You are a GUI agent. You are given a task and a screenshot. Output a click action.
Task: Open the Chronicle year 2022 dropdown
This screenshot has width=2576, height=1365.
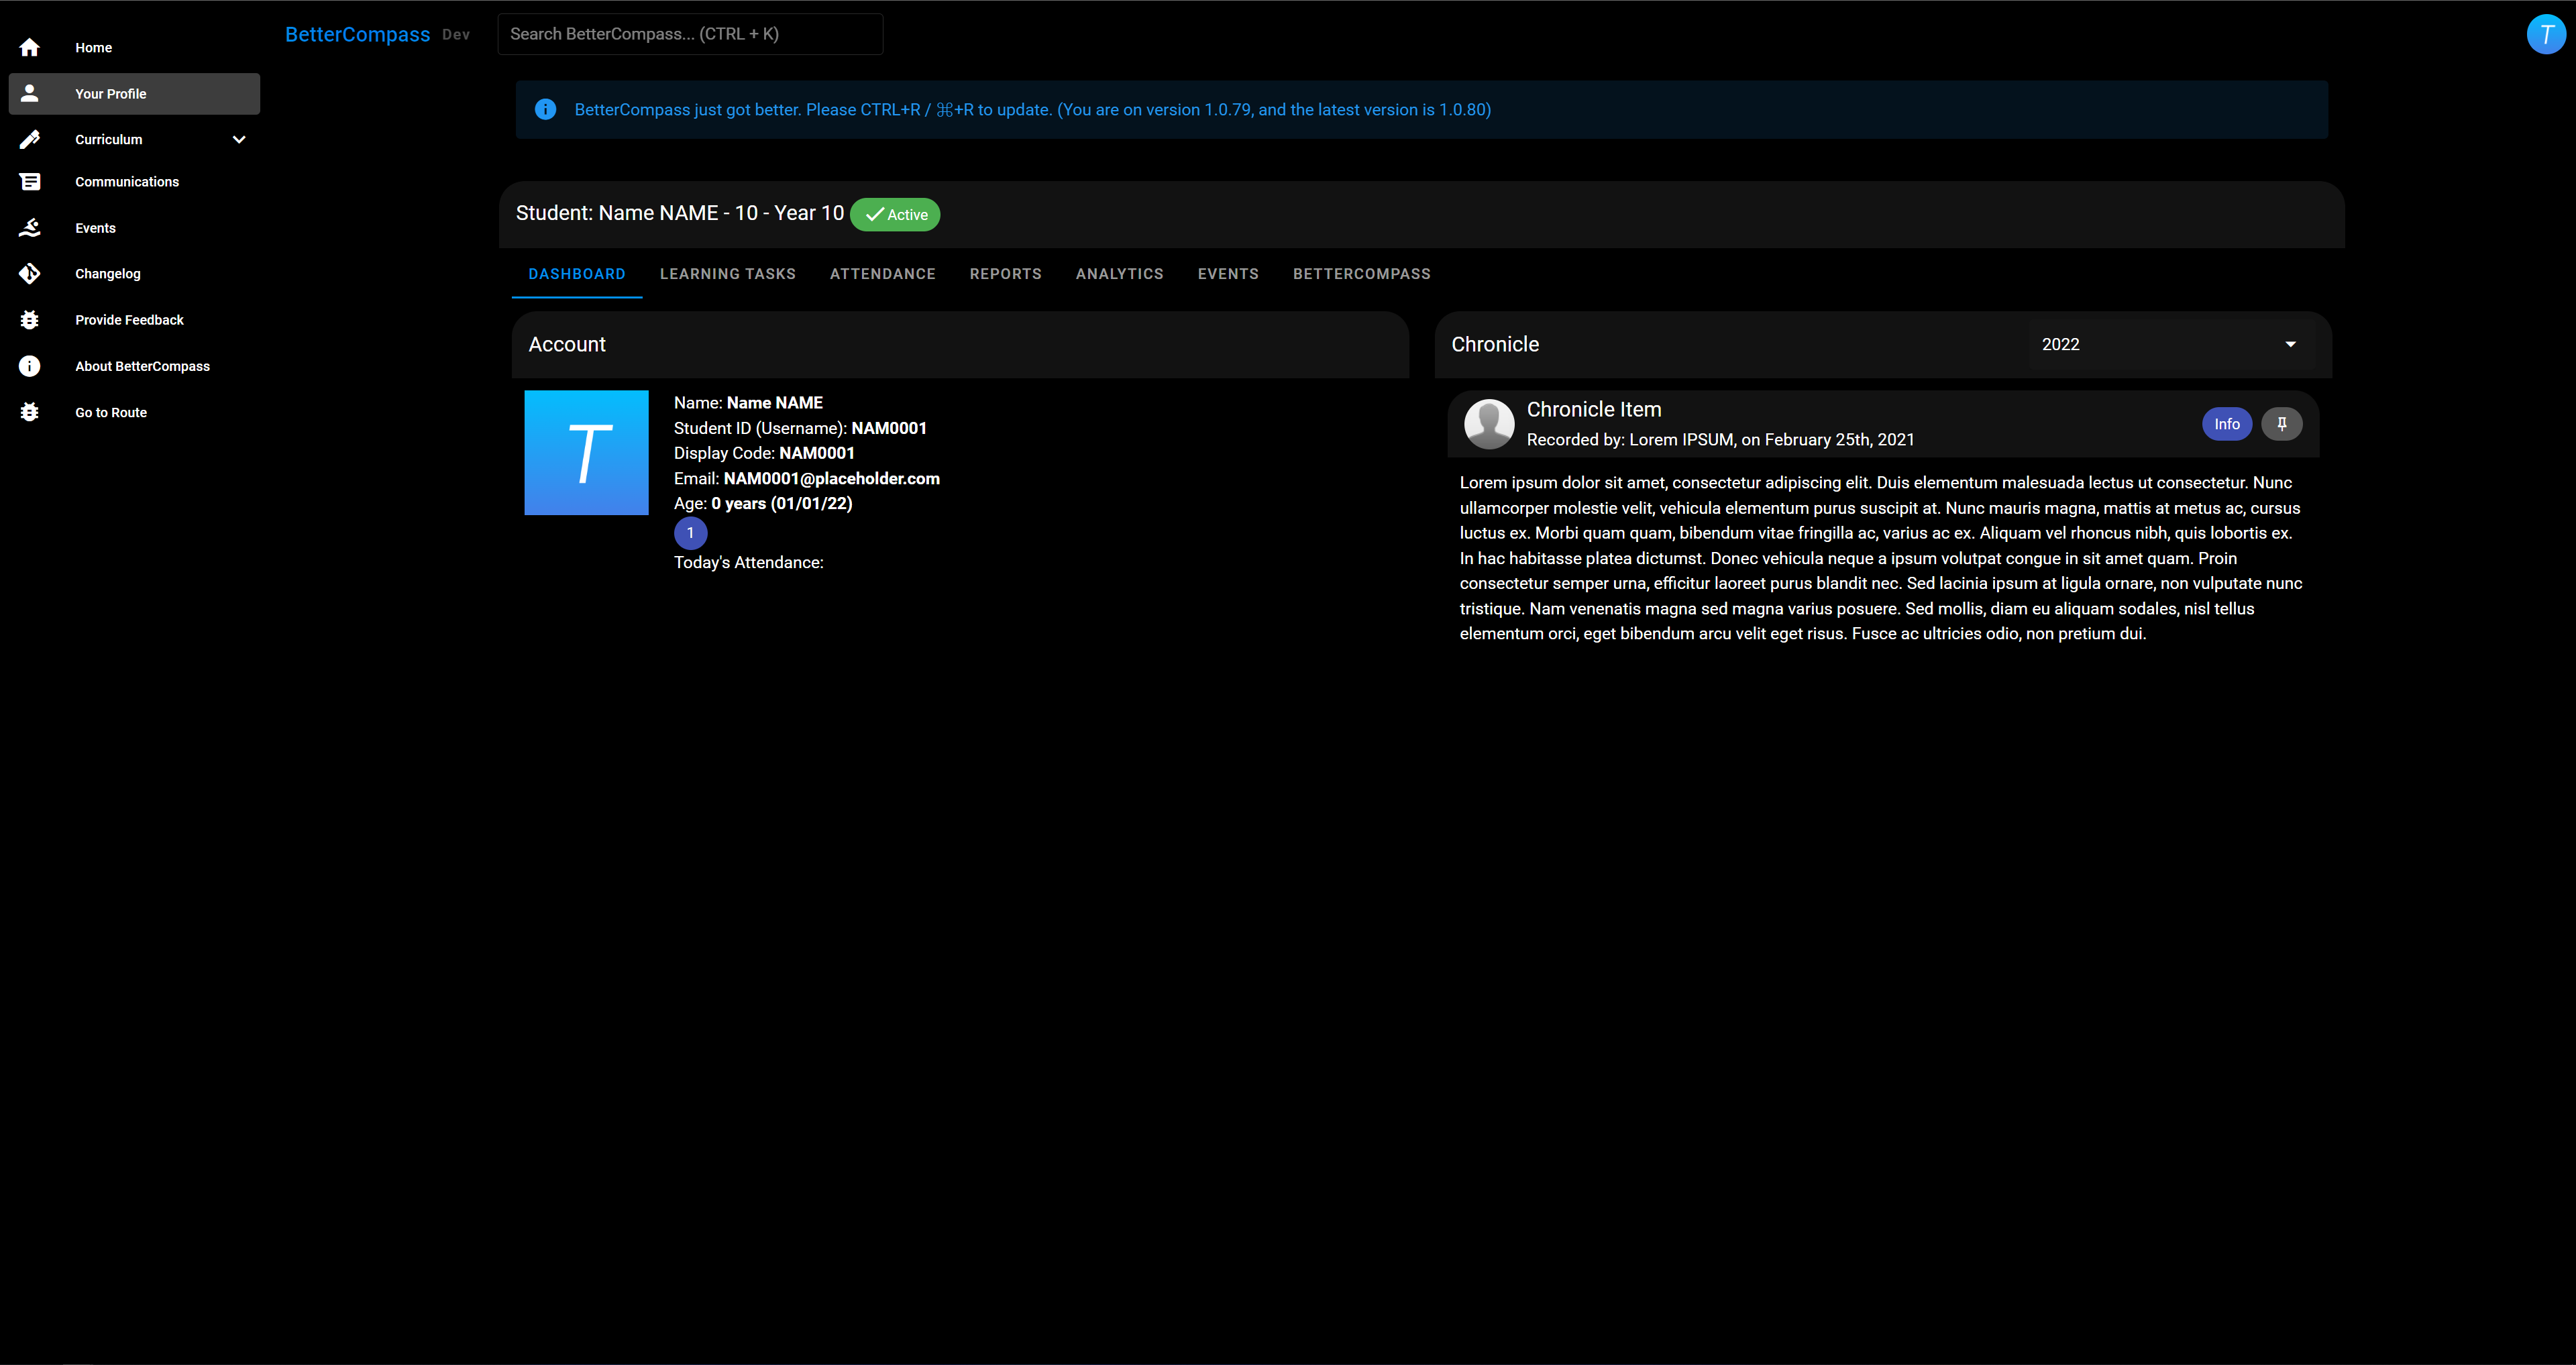coord(2170,344)
